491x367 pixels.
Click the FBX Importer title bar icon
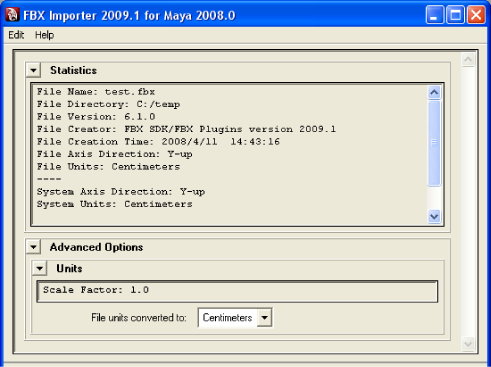point(12,15)
